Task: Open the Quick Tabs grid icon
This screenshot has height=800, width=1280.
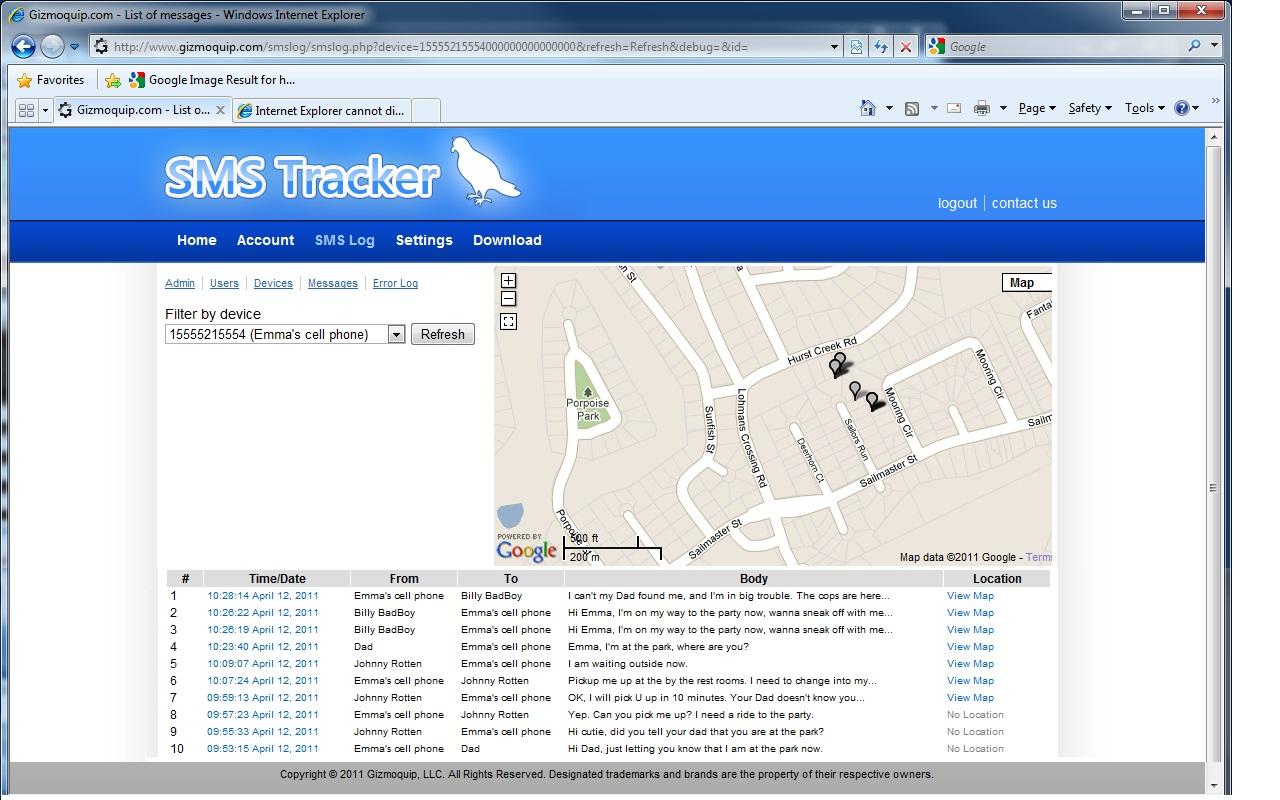Action: tap(26, 110)
